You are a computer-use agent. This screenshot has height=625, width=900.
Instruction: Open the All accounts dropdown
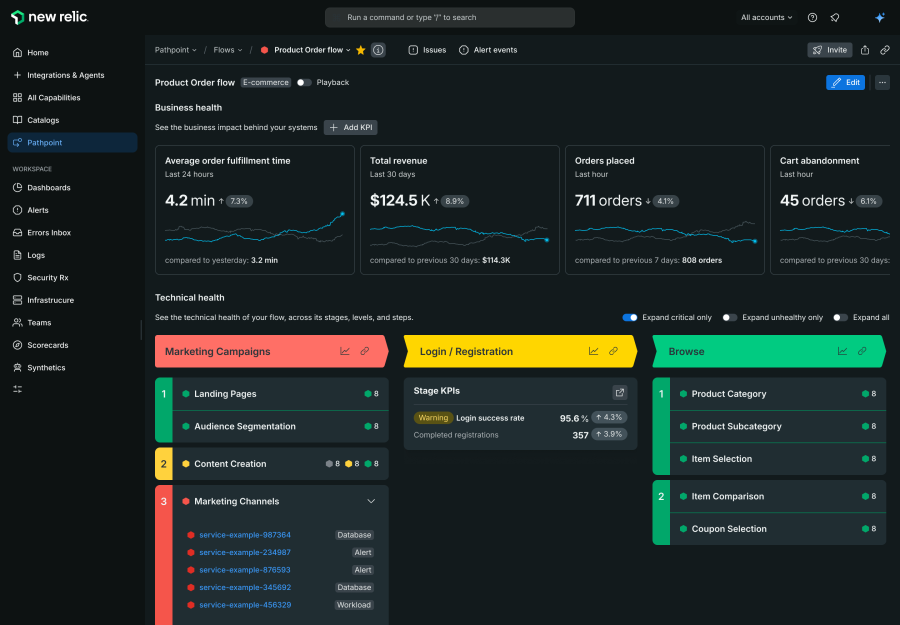point(766,17)
